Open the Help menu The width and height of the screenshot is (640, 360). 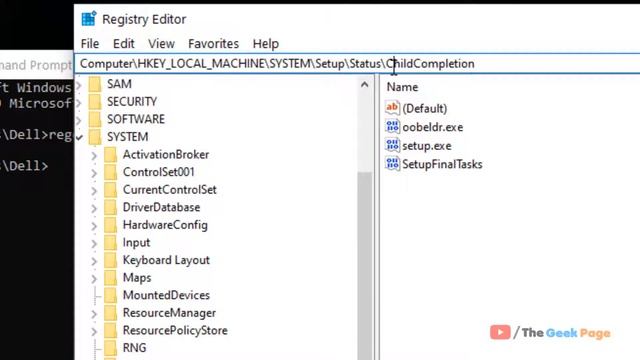coord(266,44)
